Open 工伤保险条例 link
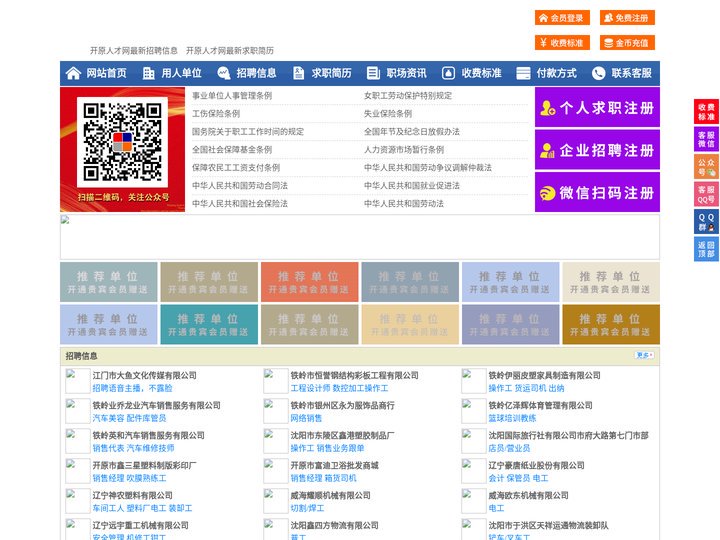This screenshot has height=540, width=720. click(x=216, y=113)
